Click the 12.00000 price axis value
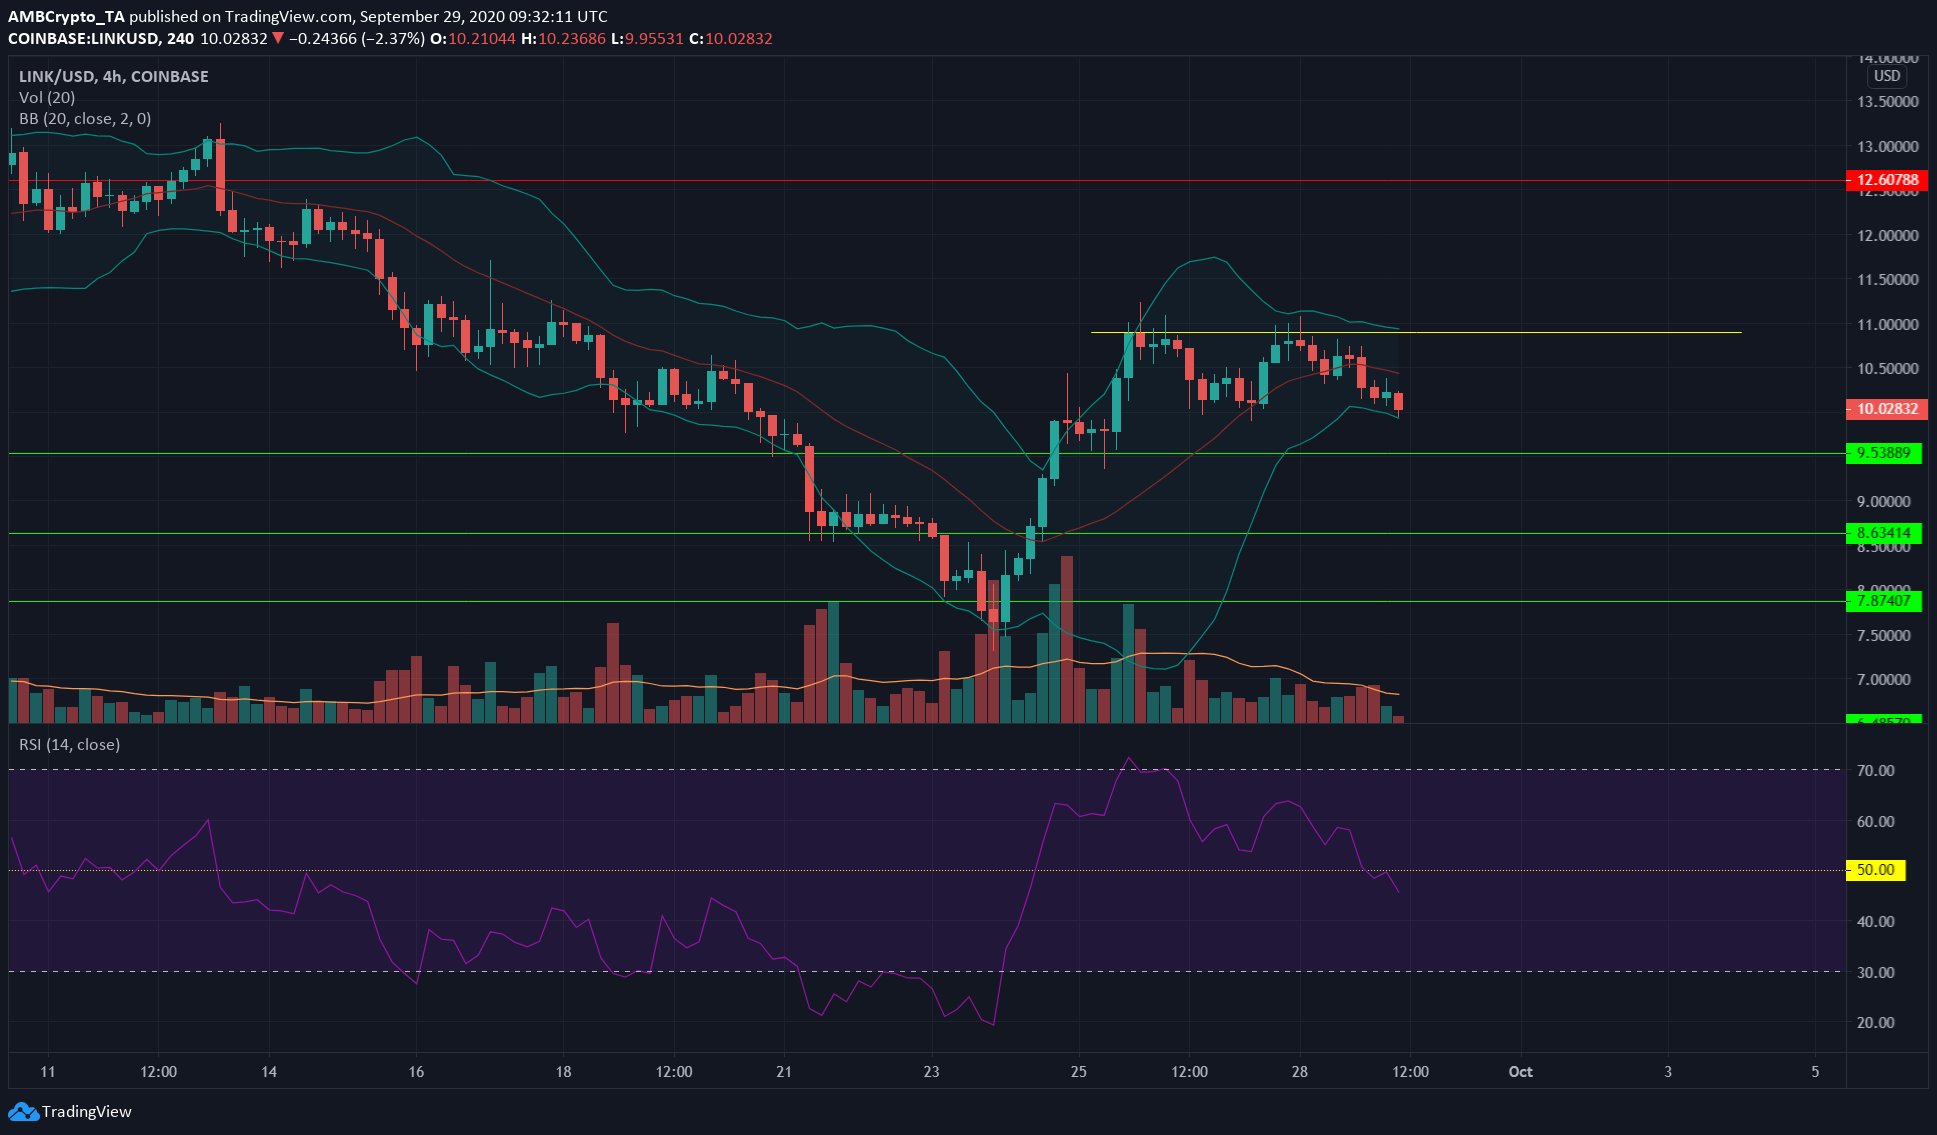The height and width of the screenshot is (1135, 1937). pos(1888,235)
